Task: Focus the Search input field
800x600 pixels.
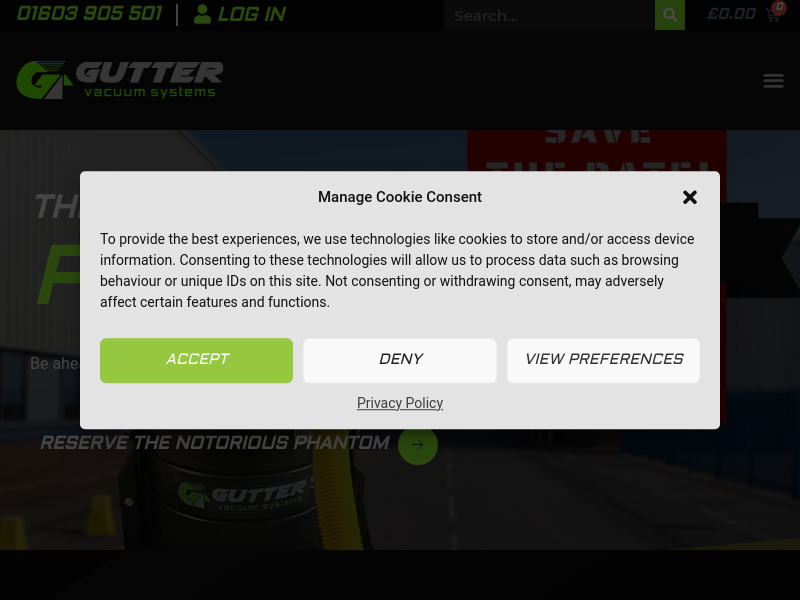Action: 549,15
